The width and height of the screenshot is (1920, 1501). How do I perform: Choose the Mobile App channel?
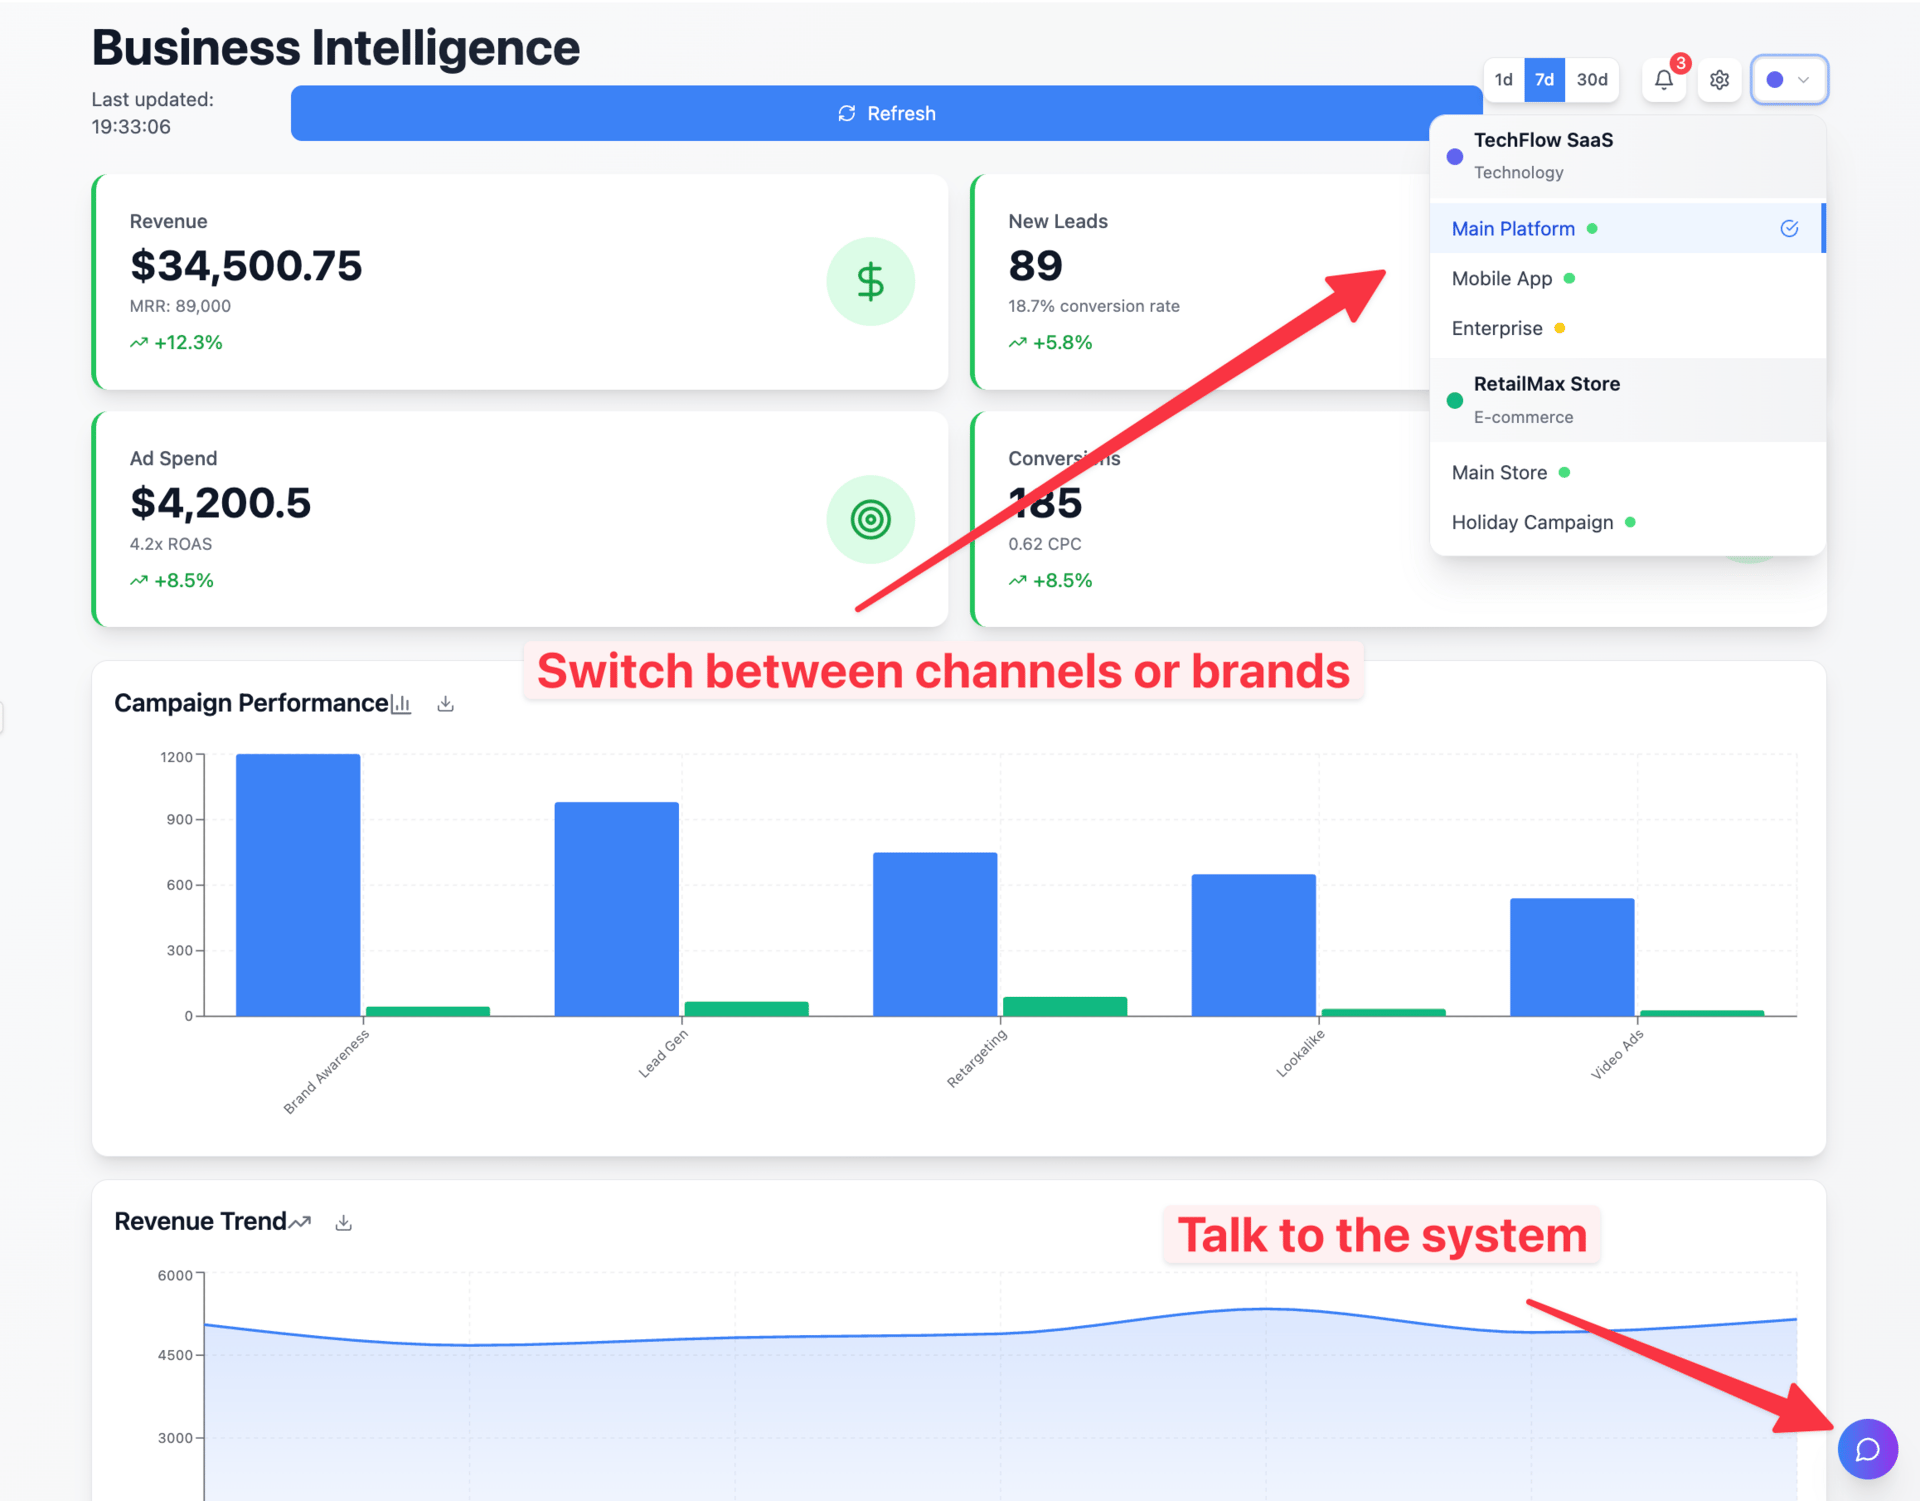1502,279
